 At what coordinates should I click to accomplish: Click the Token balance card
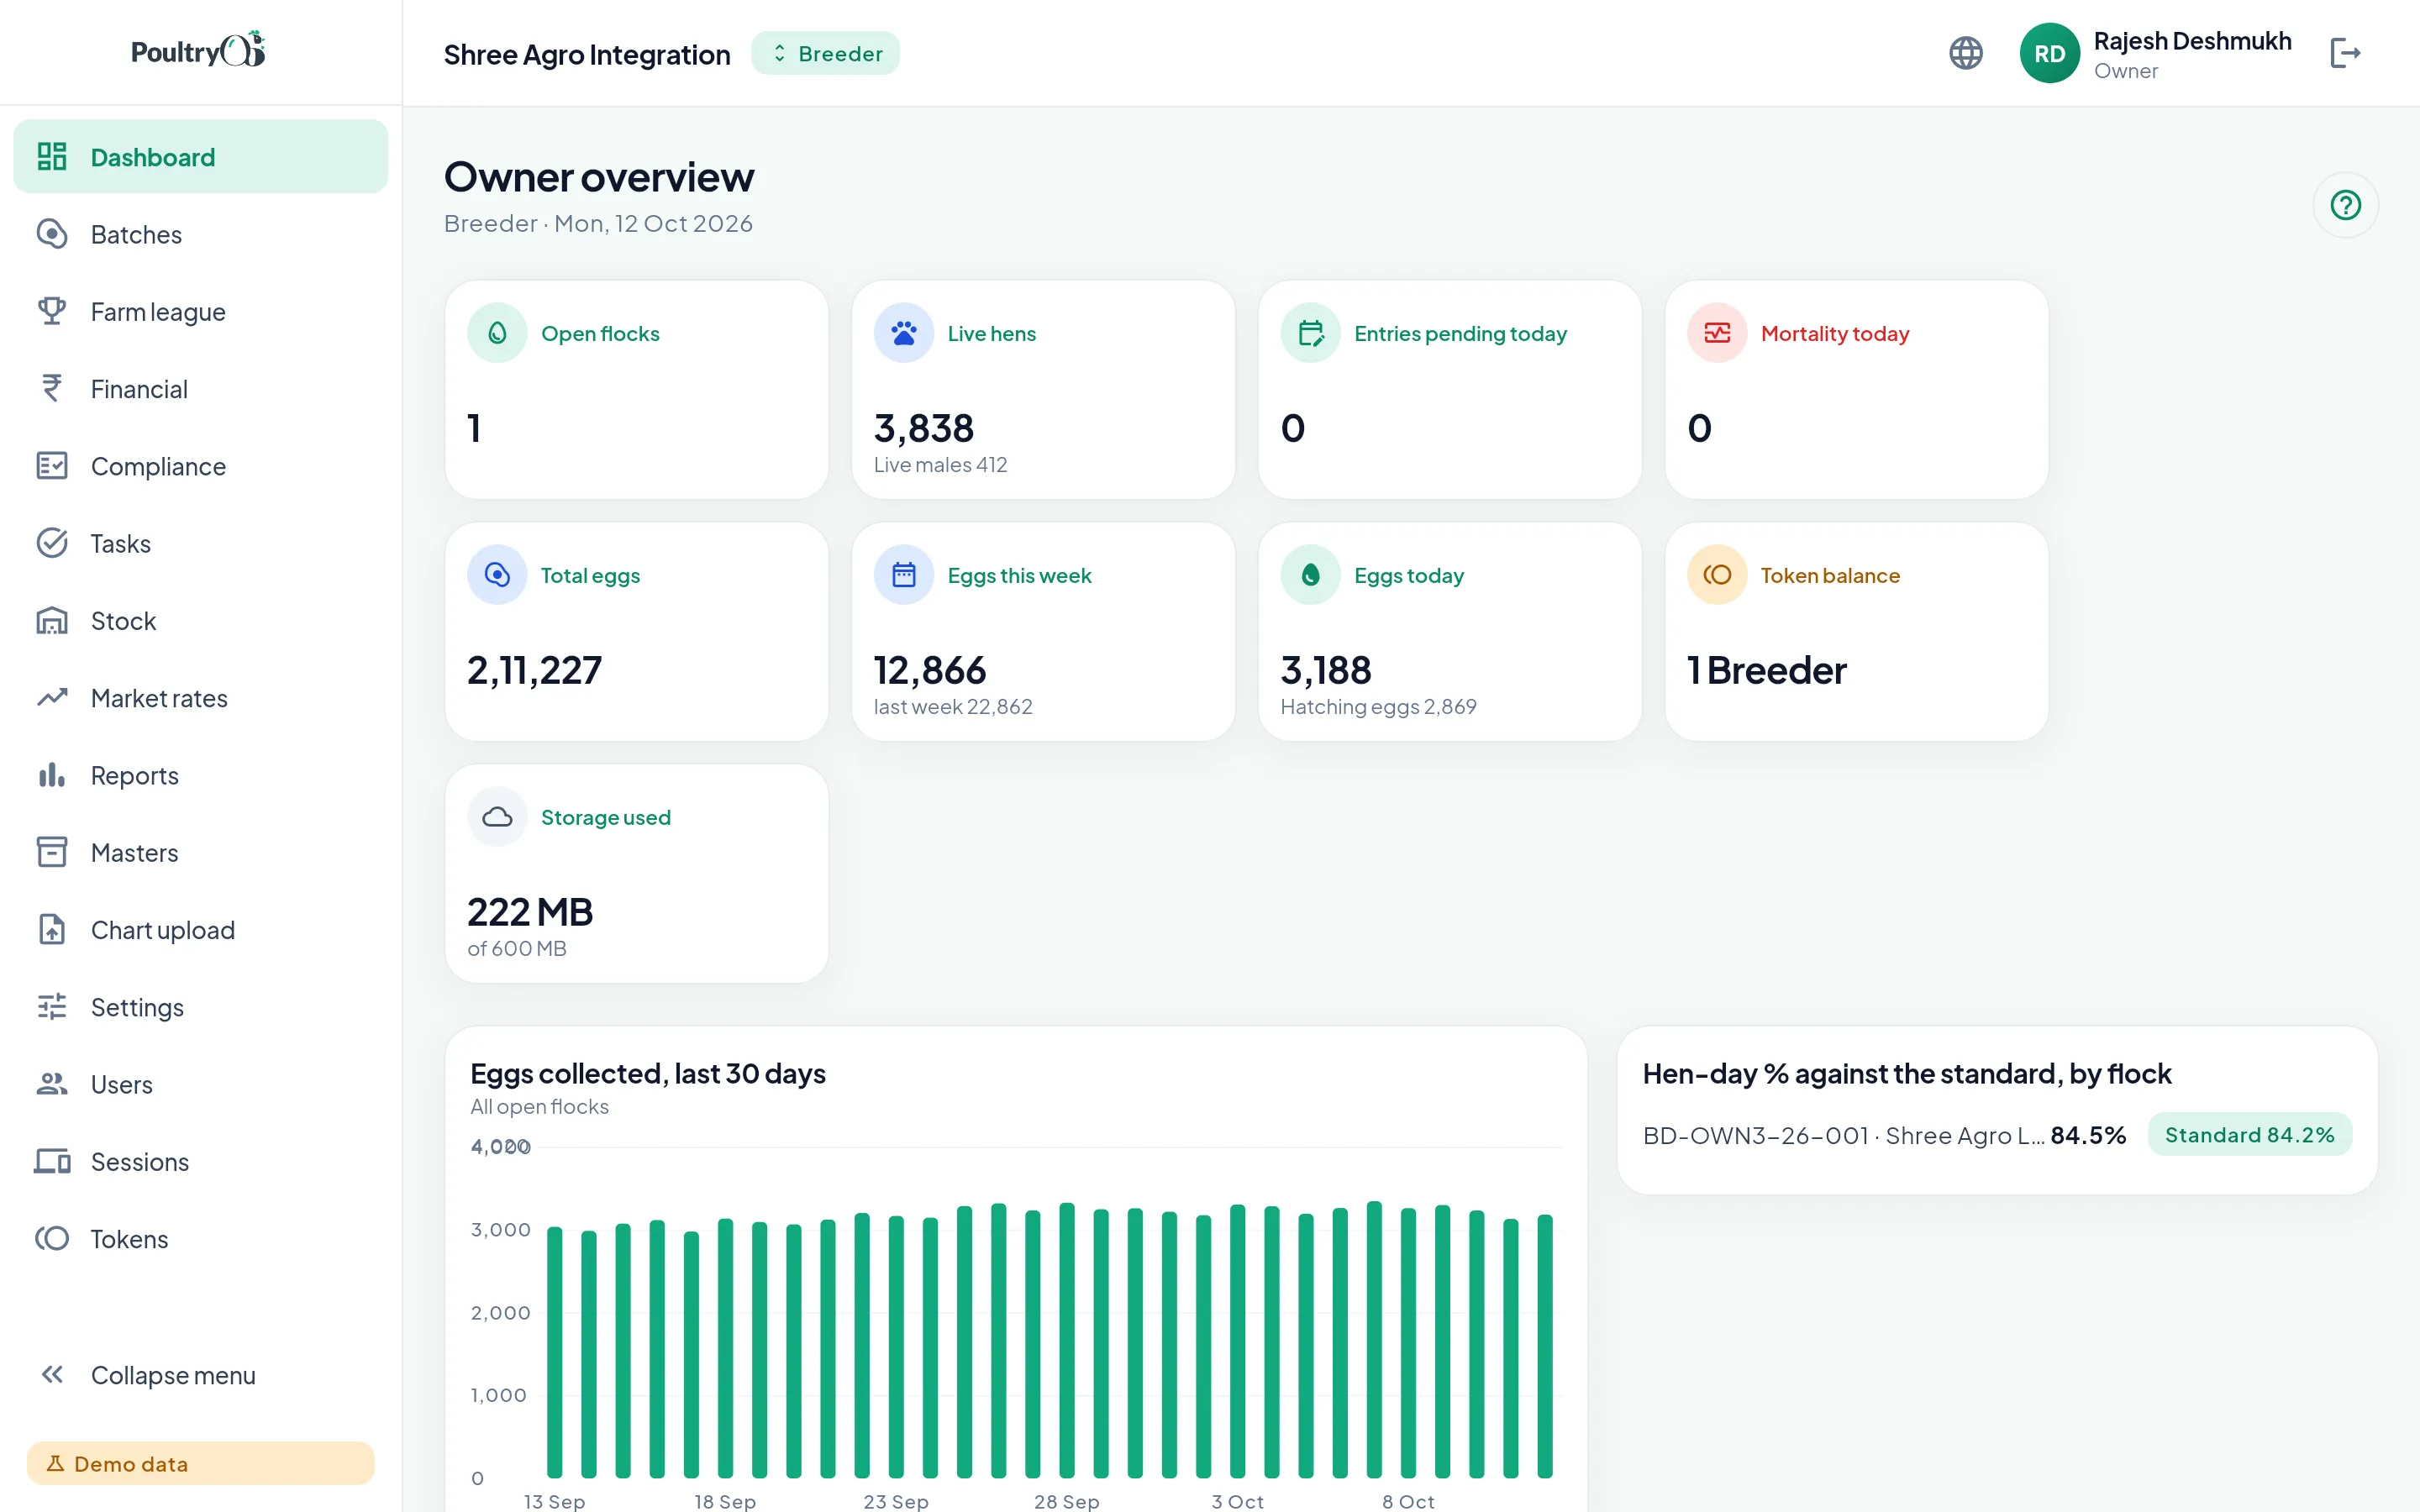[x=1856, y=632]
